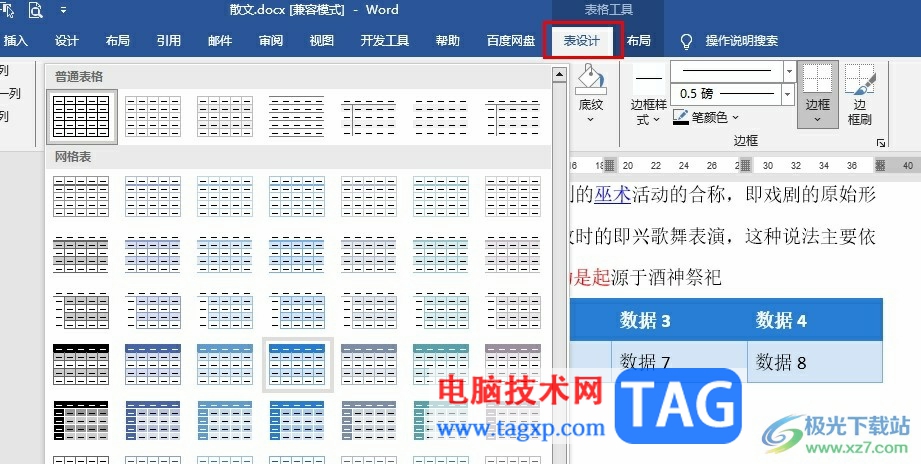Image resolution: width=921 pixels, height=464 pixels.
Task: Click the 网格表 section heading
Action: tap(73, 157)
